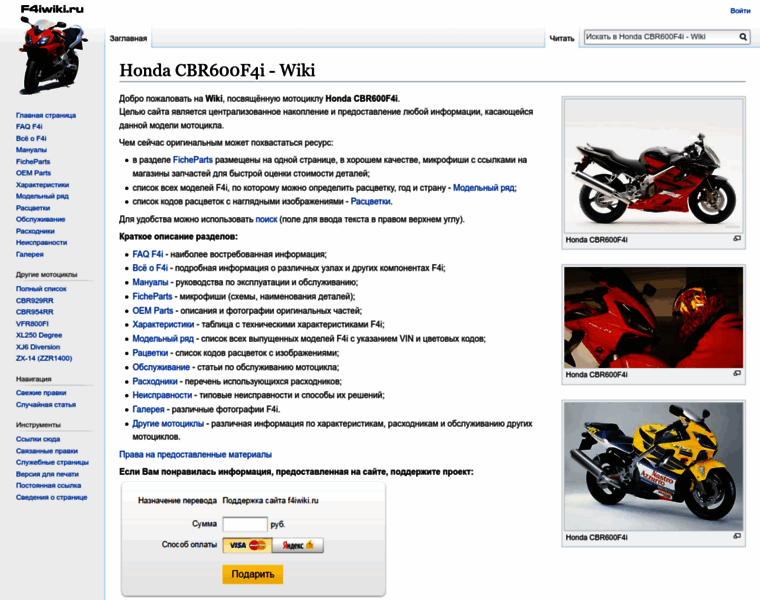Click the Подарить donate button

tap(253, 574)
